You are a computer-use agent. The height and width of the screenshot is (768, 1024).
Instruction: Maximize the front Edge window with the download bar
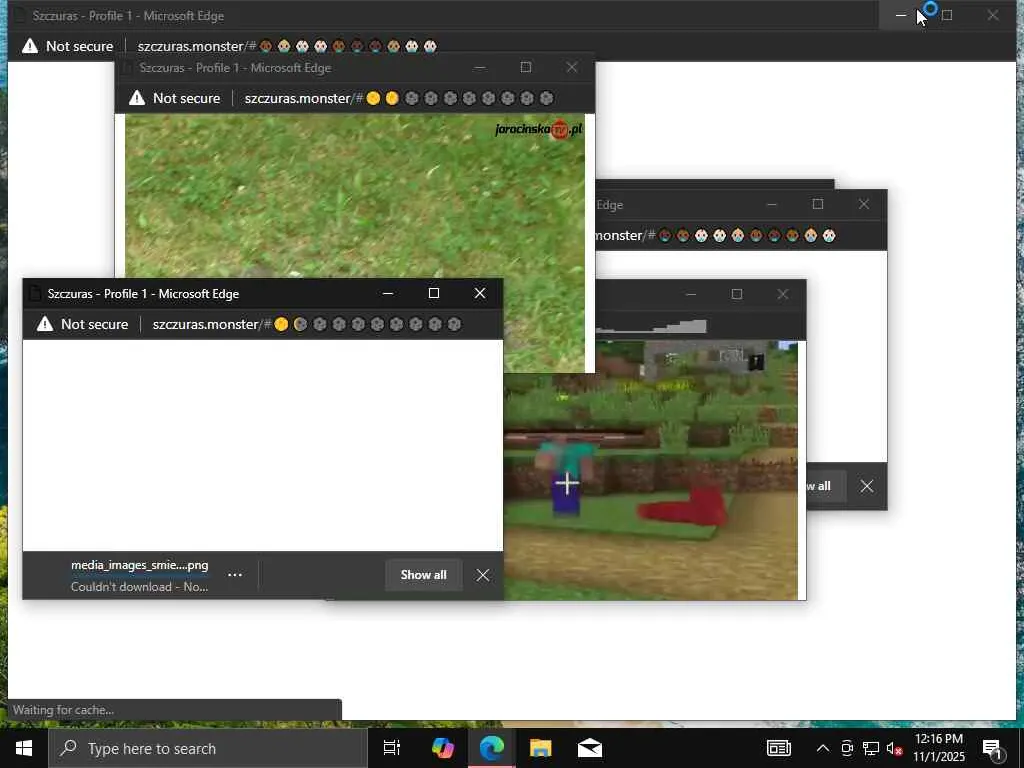coord(434,294)
